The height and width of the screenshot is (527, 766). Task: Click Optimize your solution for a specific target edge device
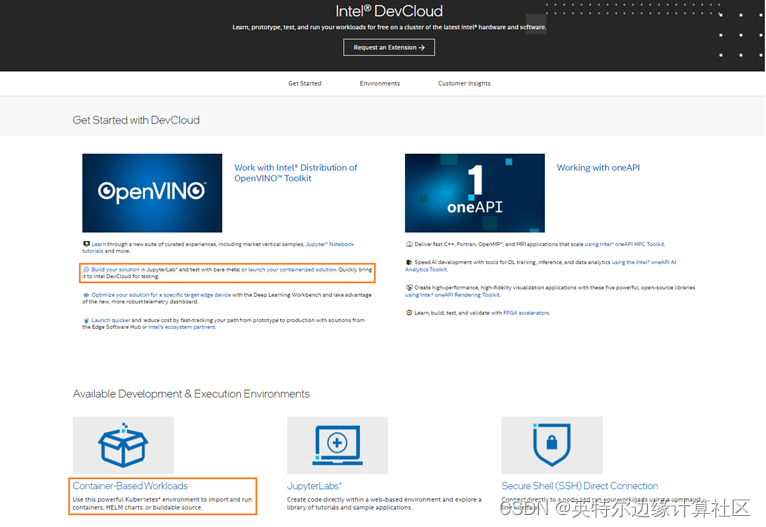coord(161,295)
